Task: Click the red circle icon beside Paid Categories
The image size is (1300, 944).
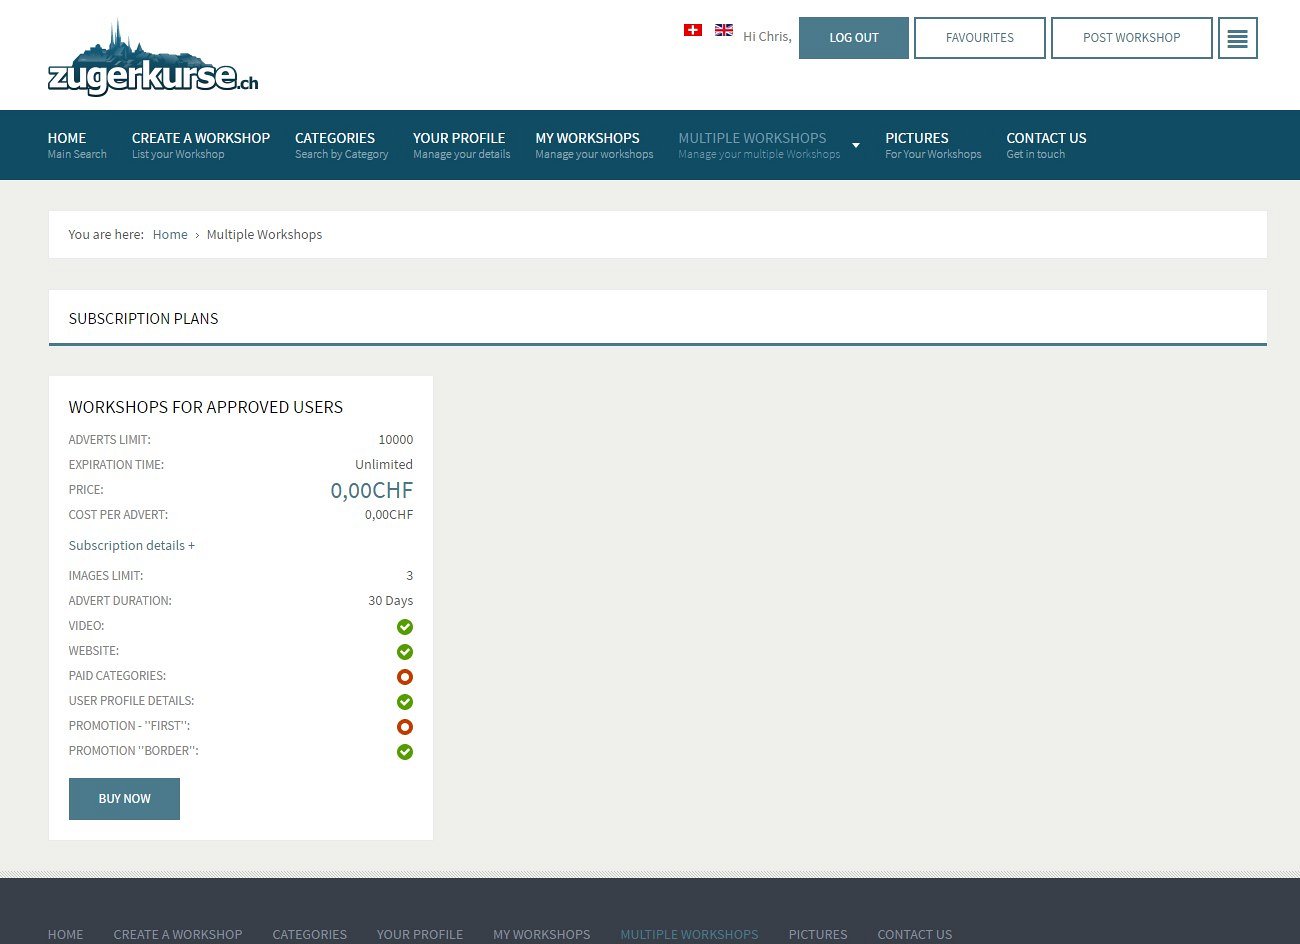Action: 405,677
